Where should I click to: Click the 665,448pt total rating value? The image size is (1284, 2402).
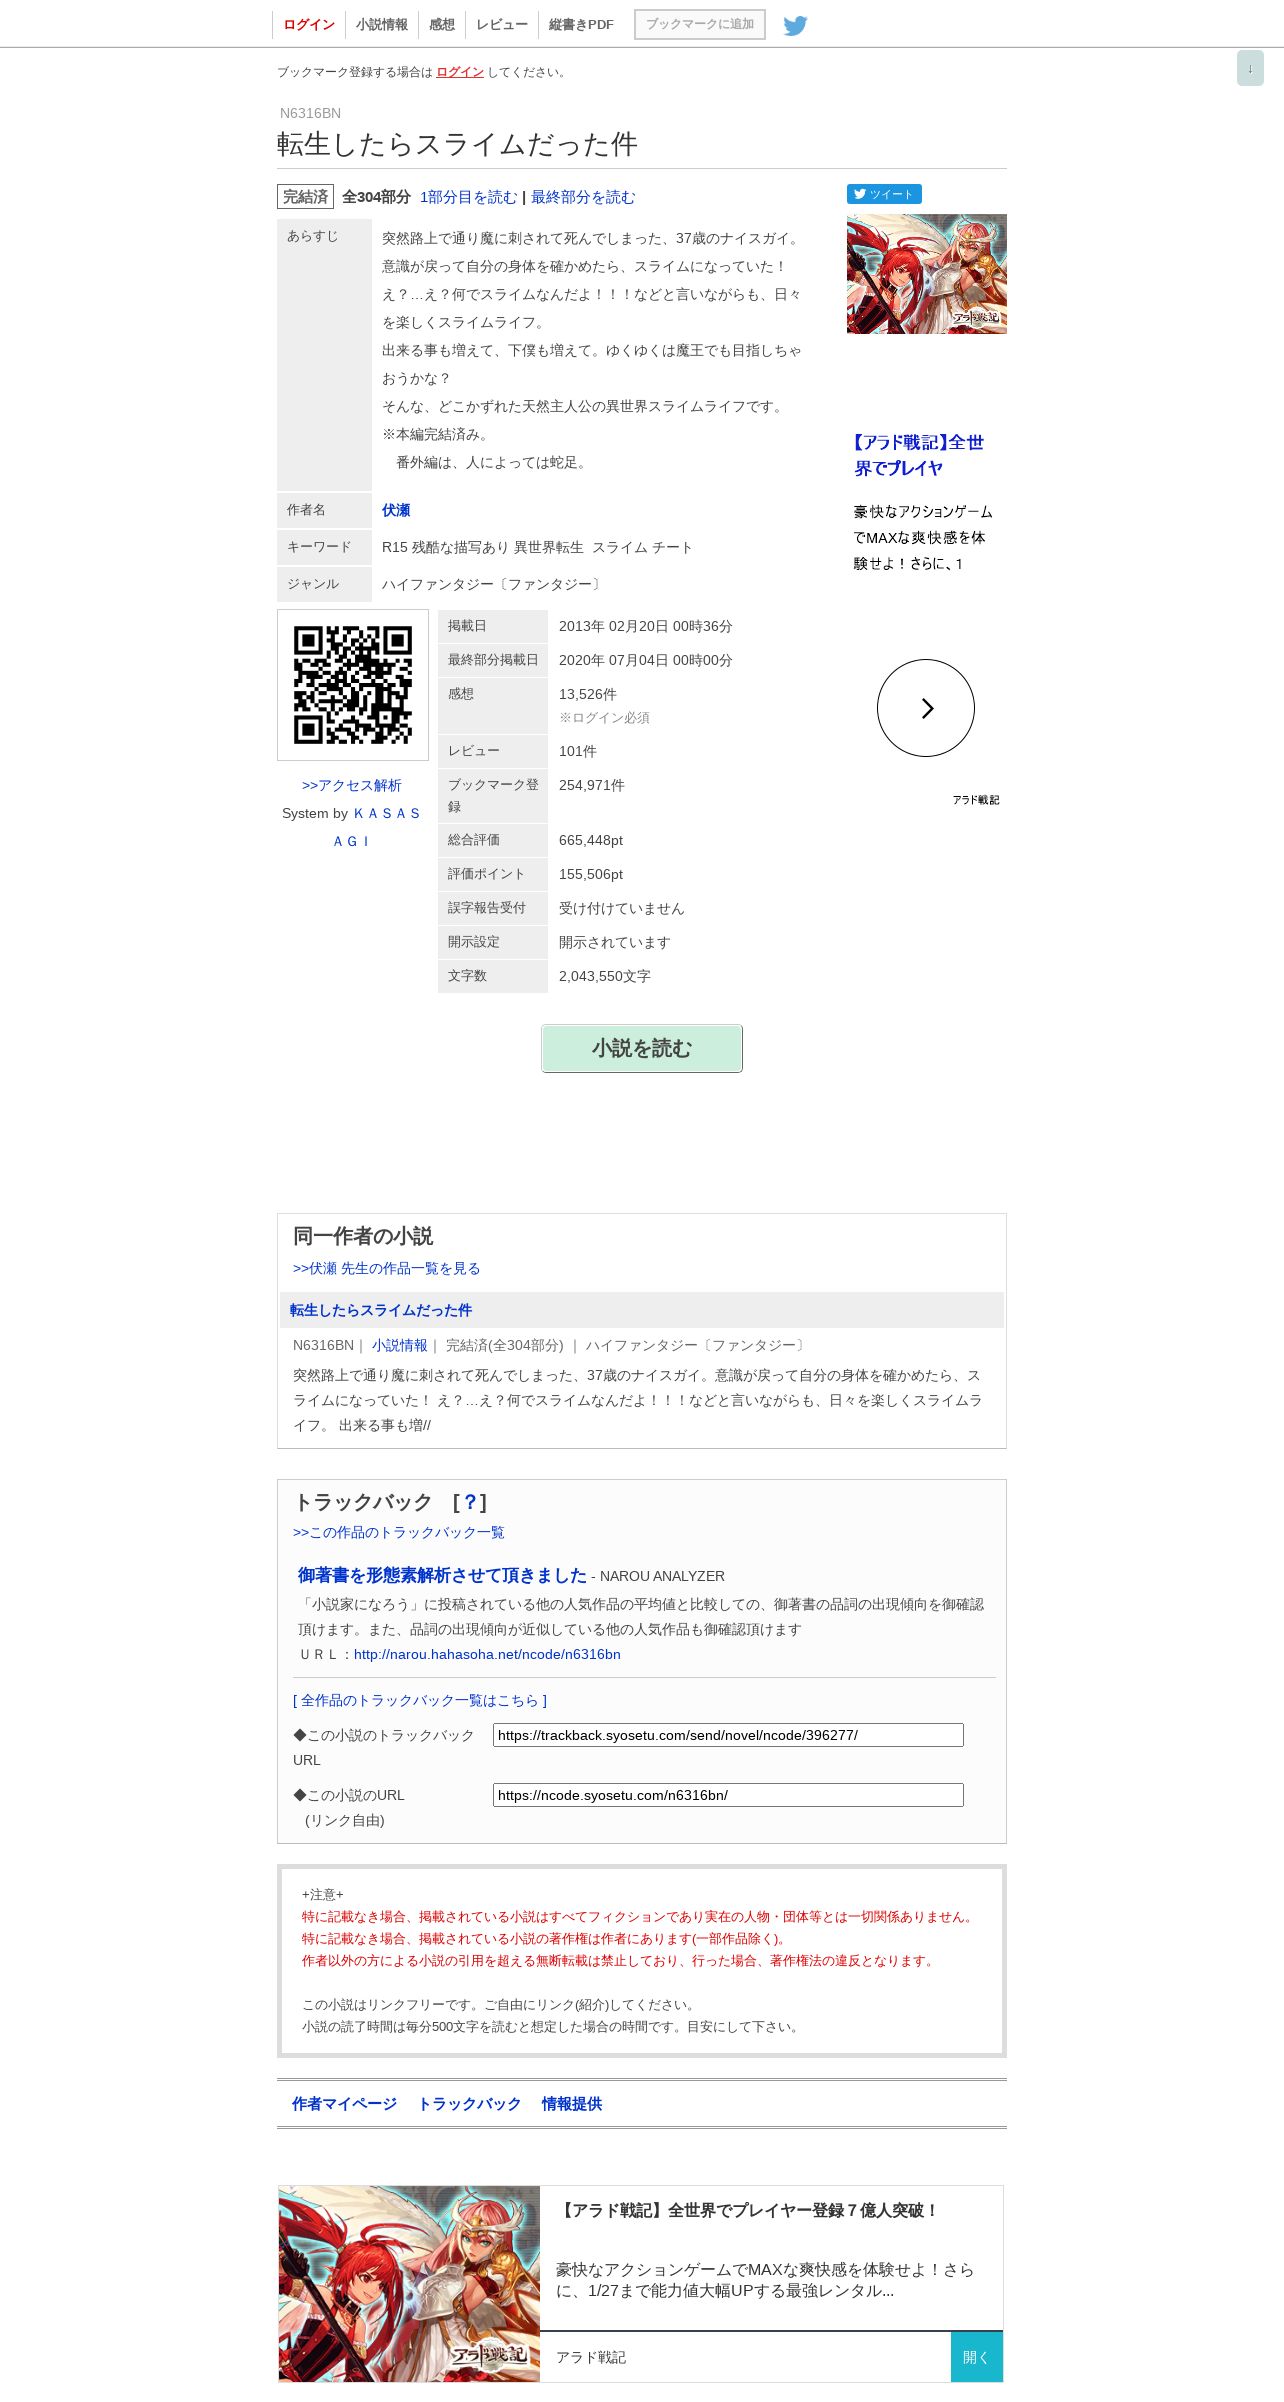pos(591,841)
